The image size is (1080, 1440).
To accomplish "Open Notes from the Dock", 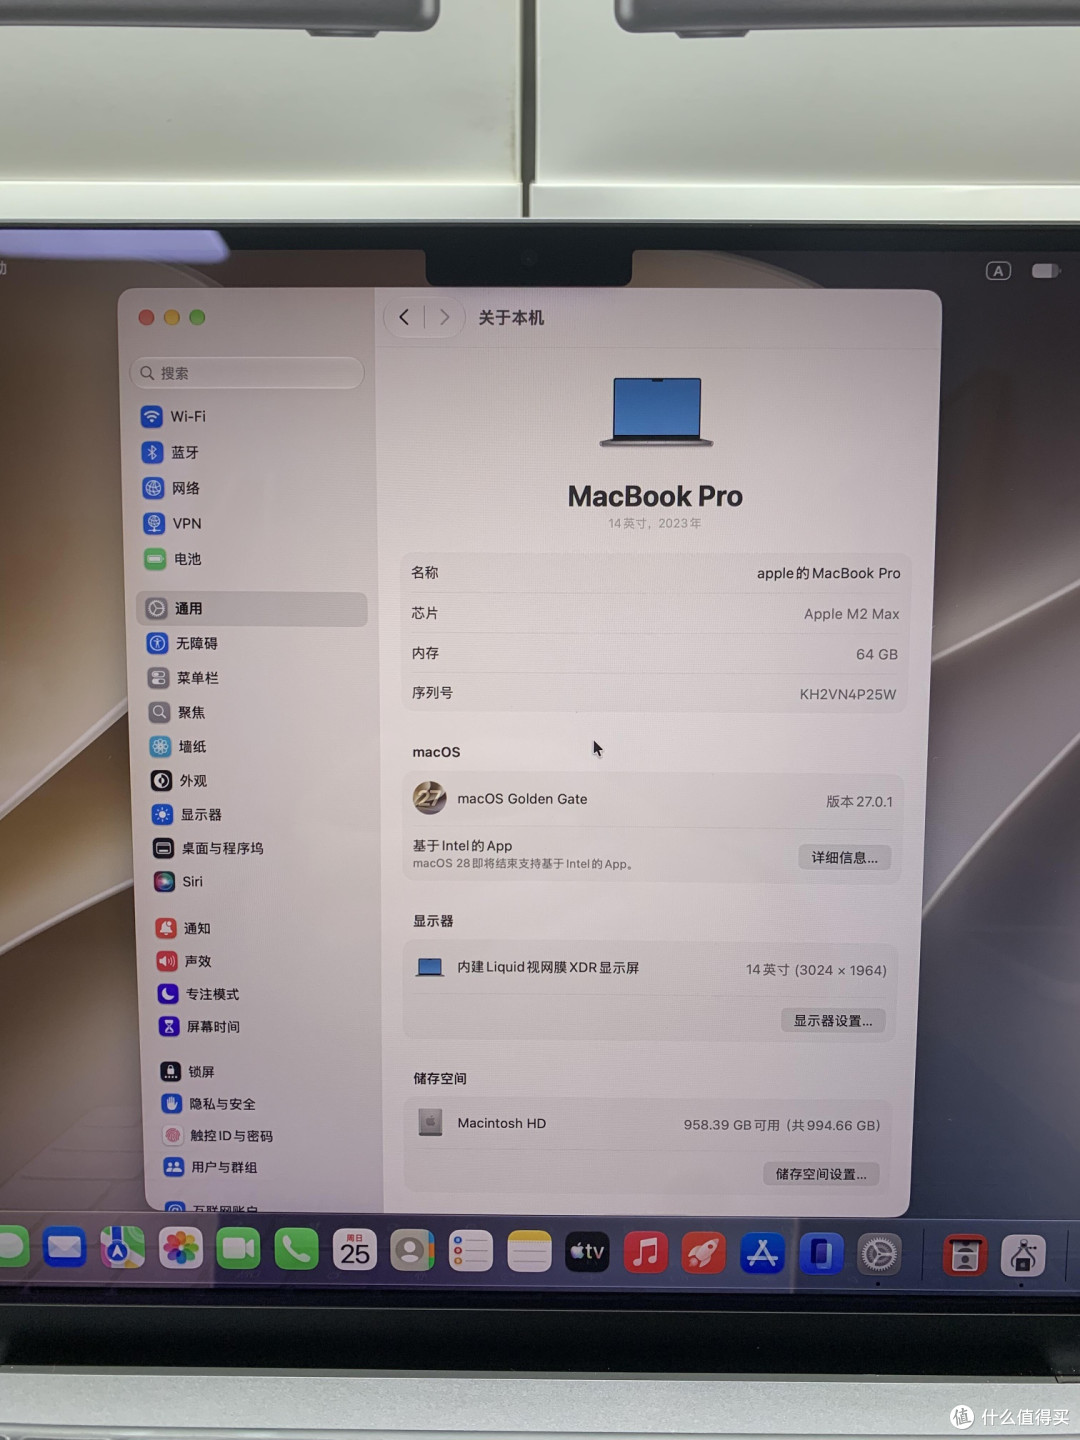I will coord(529,1251).
